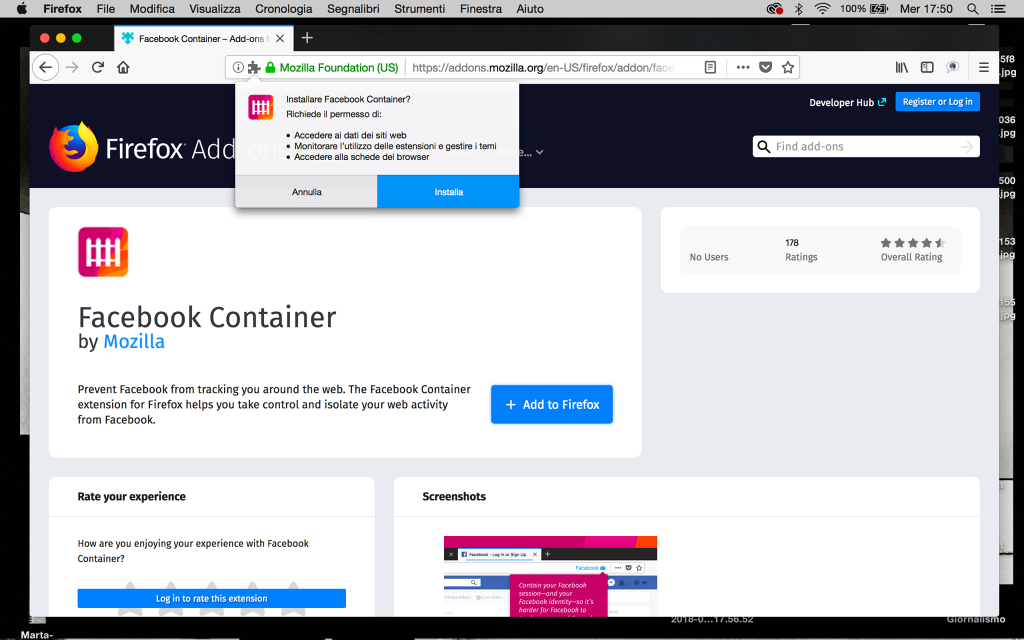Go to the Firefox home page icon

(x=123, y=67)
